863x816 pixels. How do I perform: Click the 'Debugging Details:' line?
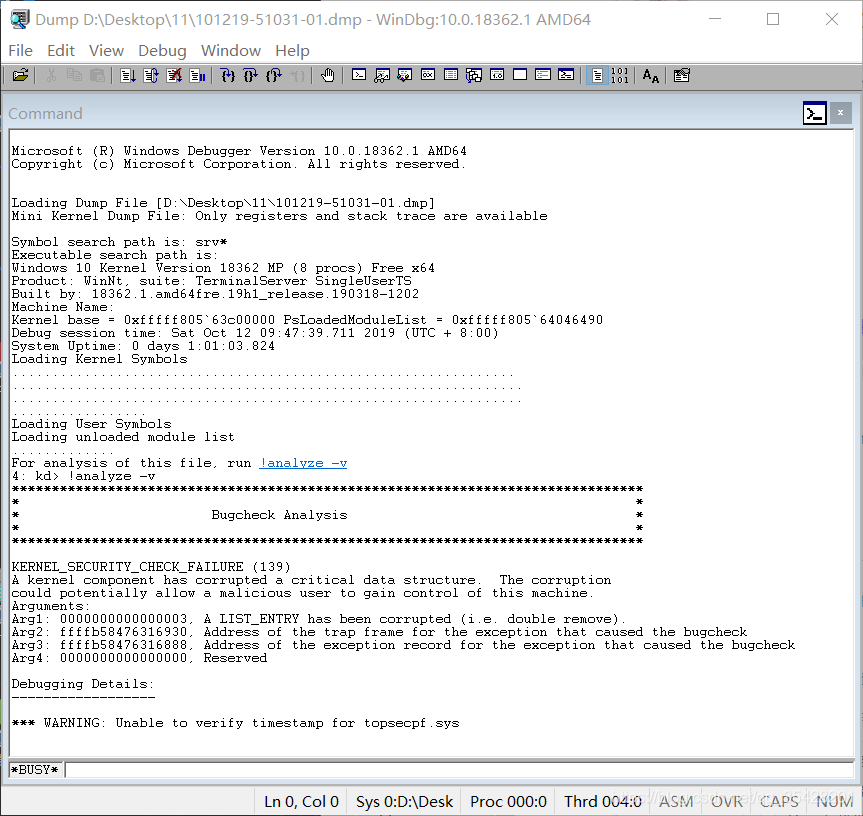pos(83,684)
